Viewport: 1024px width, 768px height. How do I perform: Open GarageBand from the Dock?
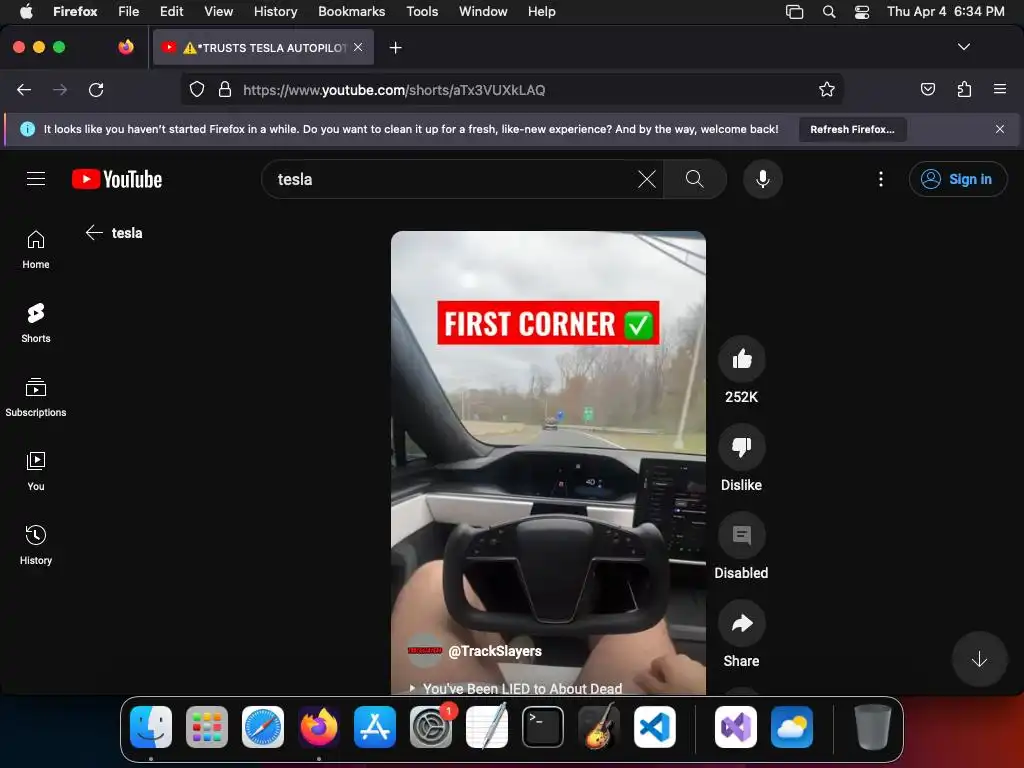[599, 727]
